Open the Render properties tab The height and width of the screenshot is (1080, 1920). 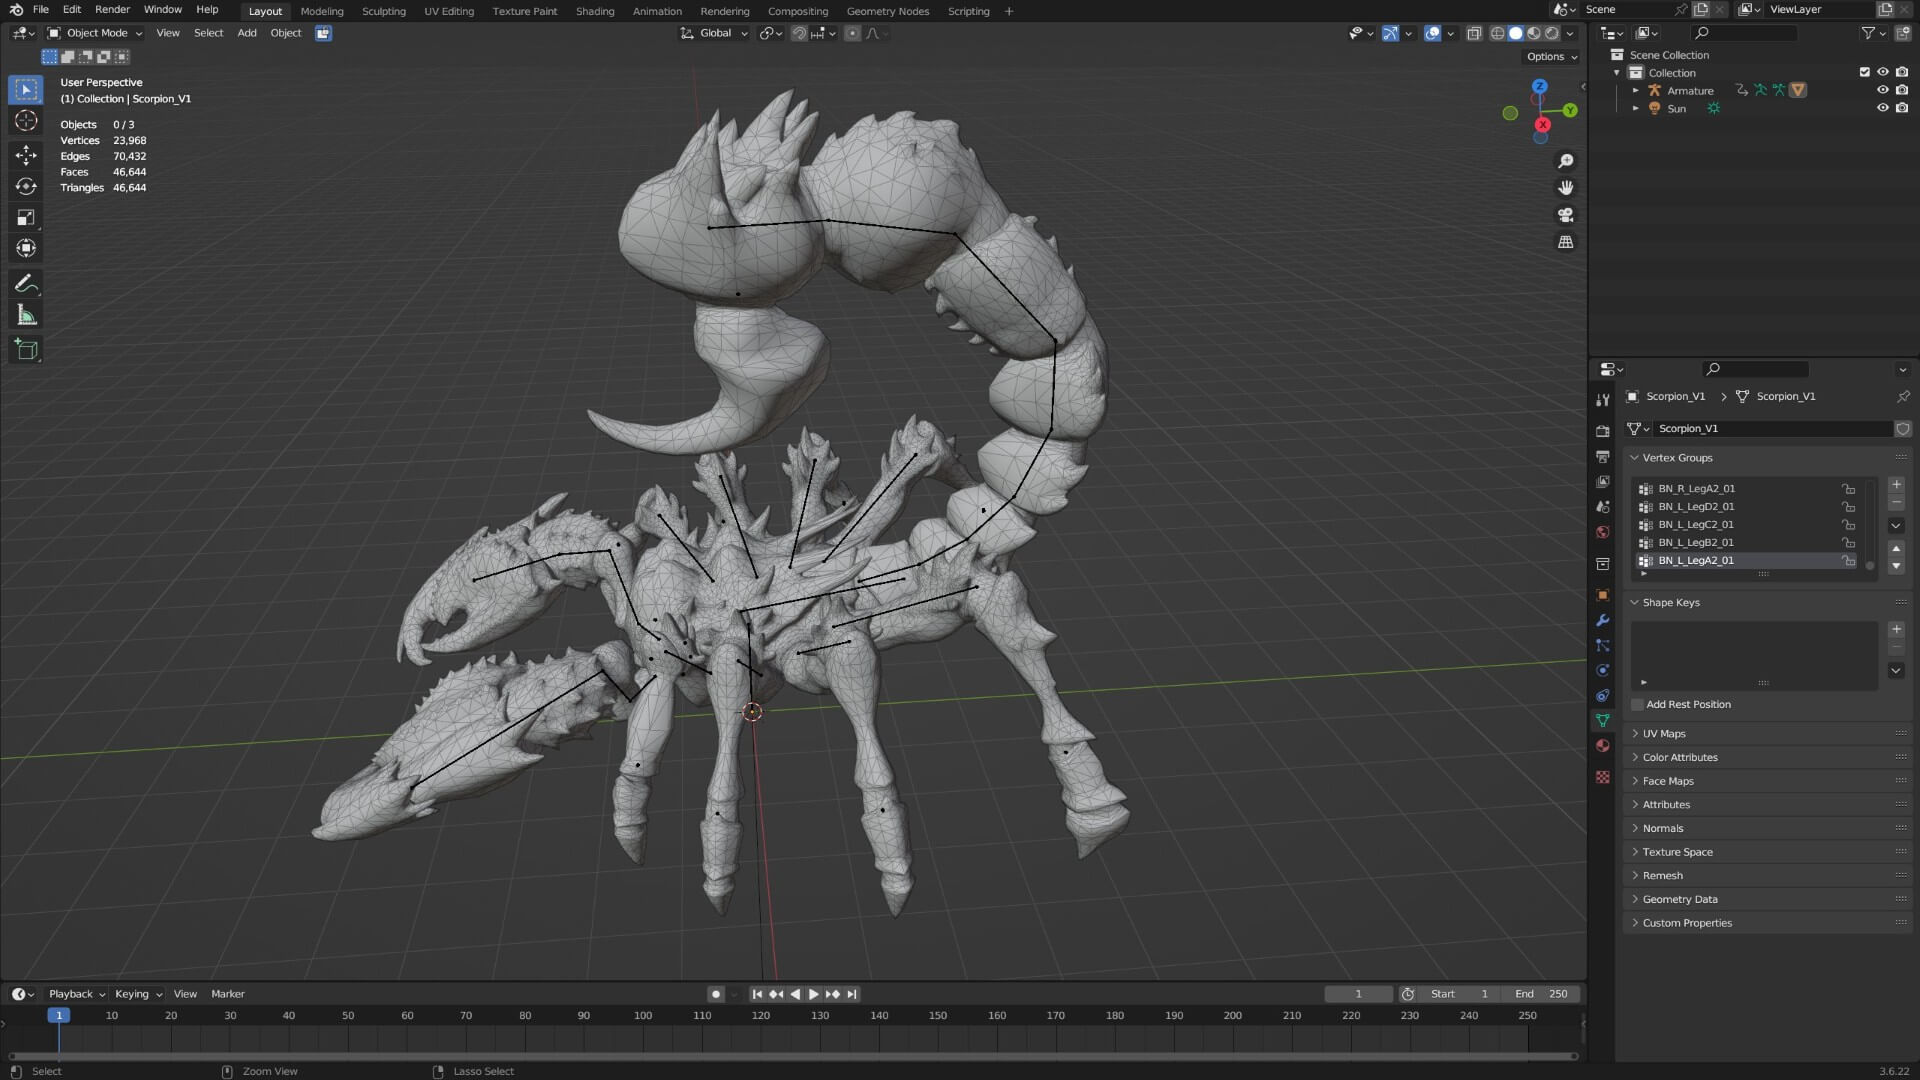pyautogui.click(x=1603, y=431)
